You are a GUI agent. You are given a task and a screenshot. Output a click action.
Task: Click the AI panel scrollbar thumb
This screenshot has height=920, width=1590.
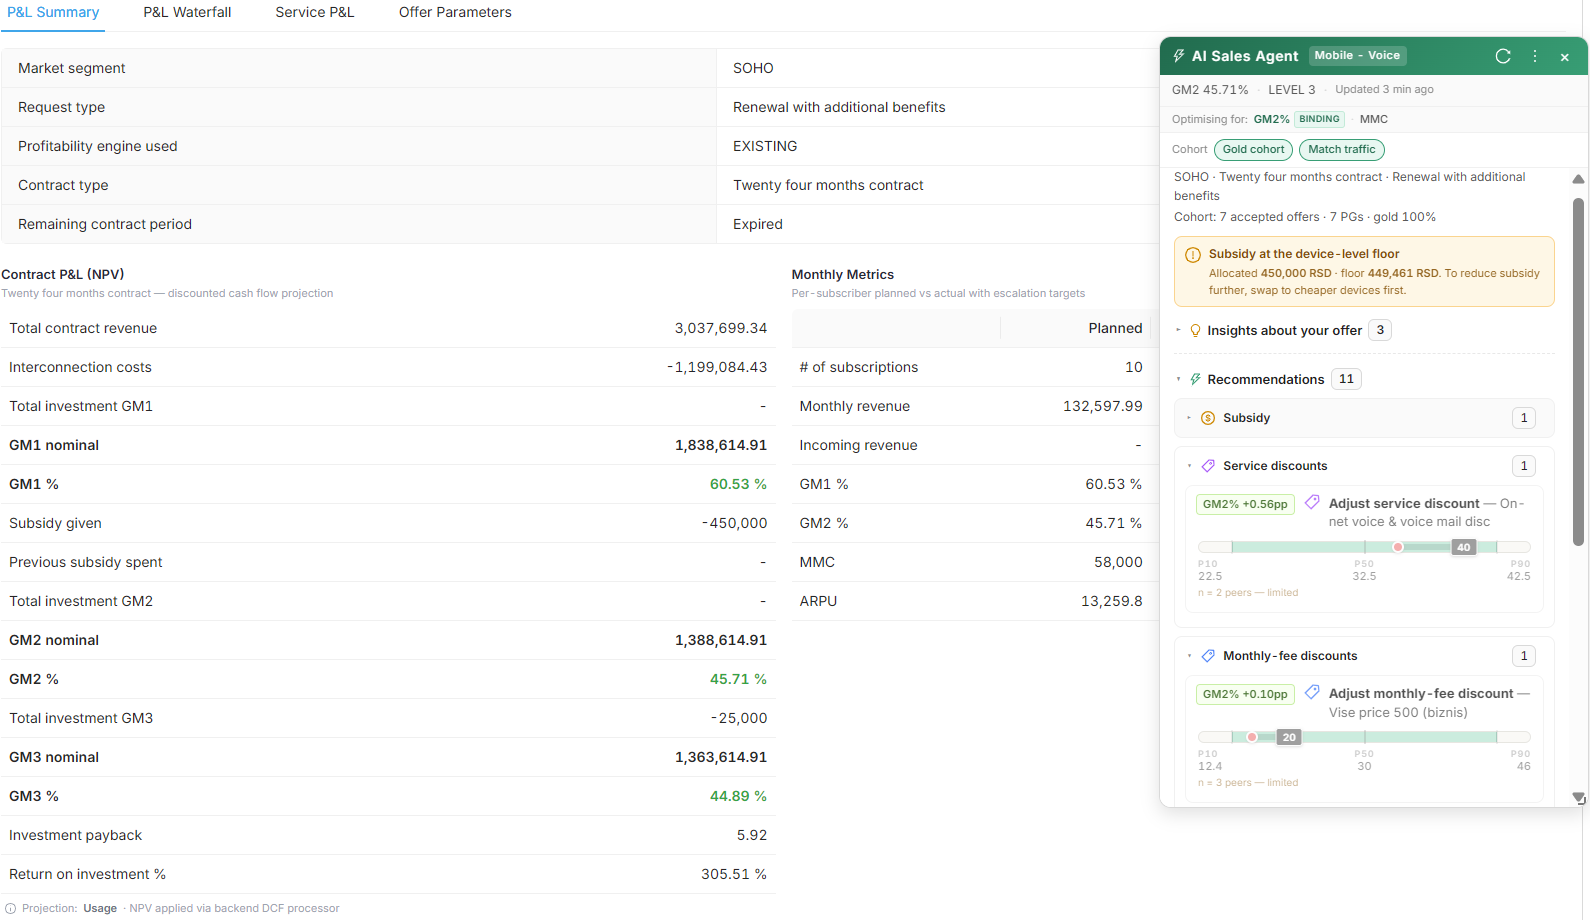coord(1579,372)
